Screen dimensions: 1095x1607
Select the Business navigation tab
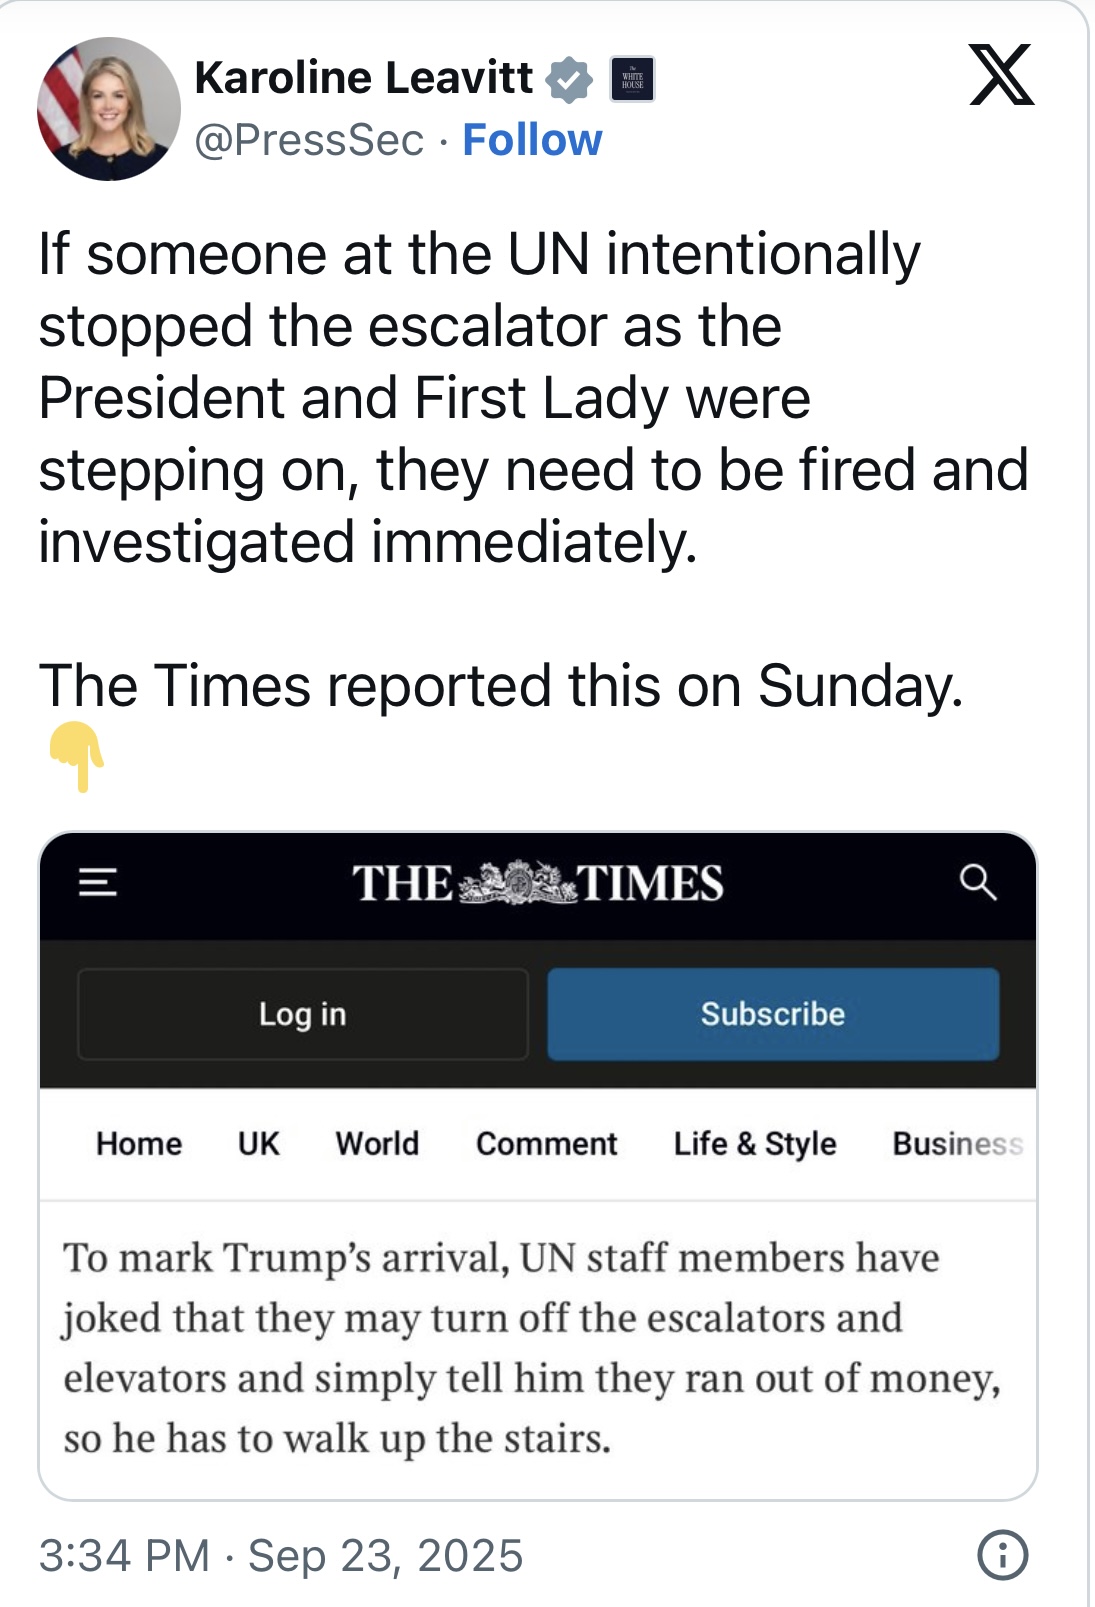(957, 1143)
